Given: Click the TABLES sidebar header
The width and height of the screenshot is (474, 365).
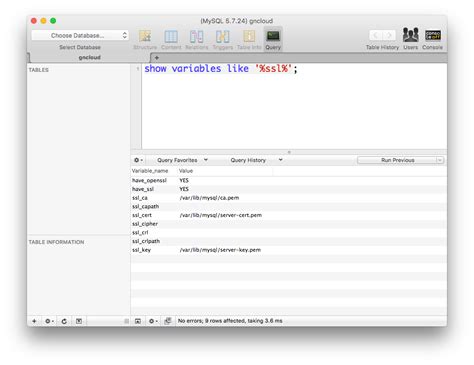Looking at the screenshot, I should coord(39,70).
